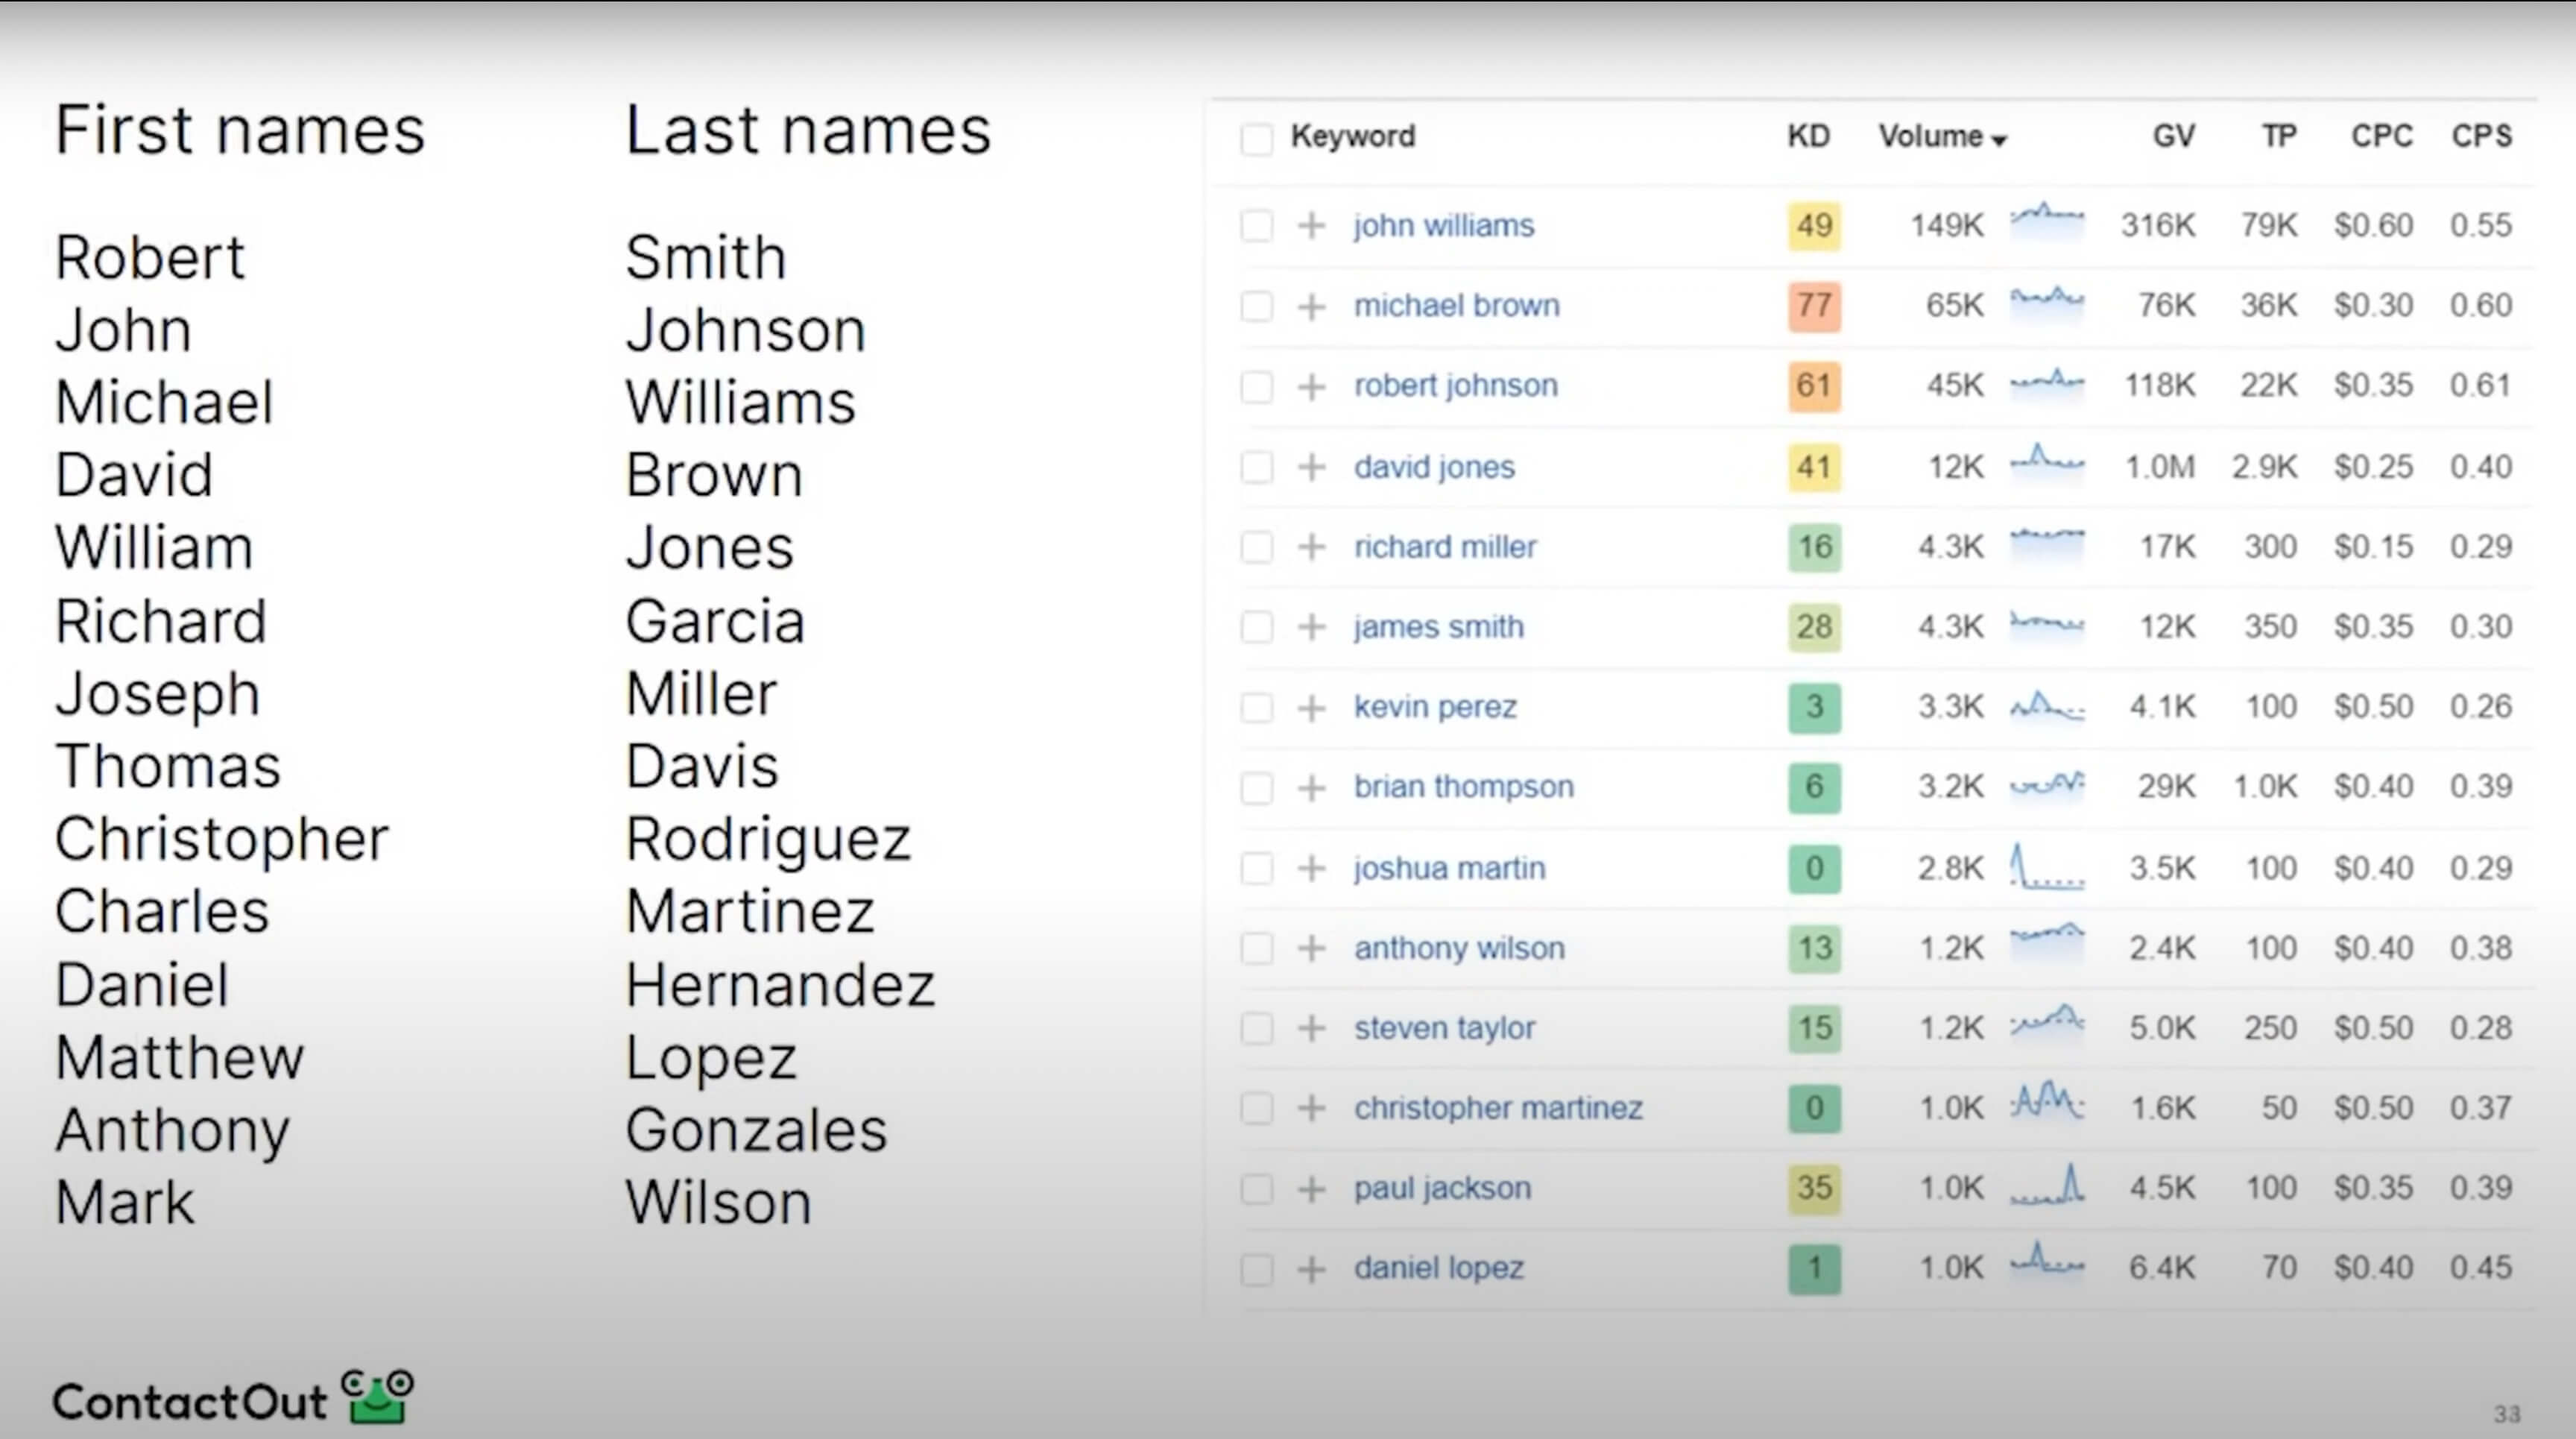Click the orange KD 77 badge
The height and width of the screenshot is (1439, 2576).
[x=1814, y=305]
